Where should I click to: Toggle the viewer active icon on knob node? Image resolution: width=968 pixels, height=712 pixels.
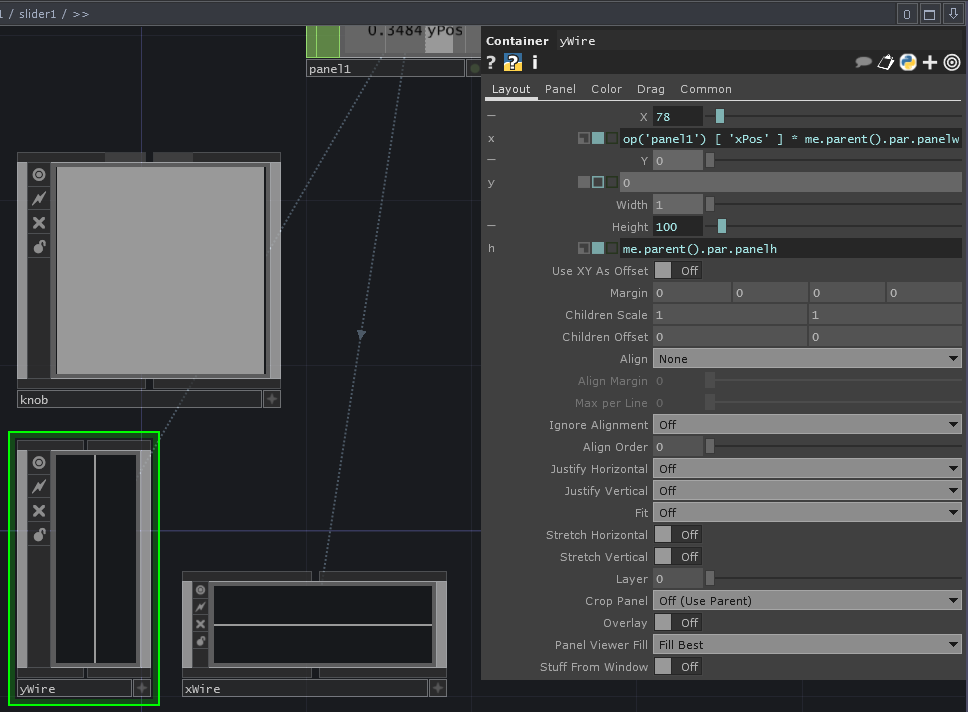coord(39,175)
